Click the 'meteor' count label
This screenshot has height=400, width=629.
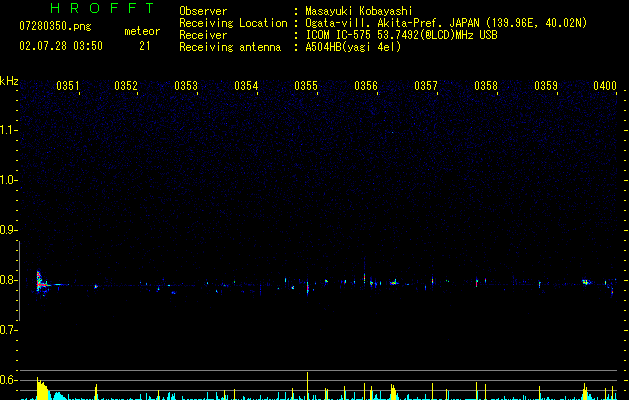142,31
